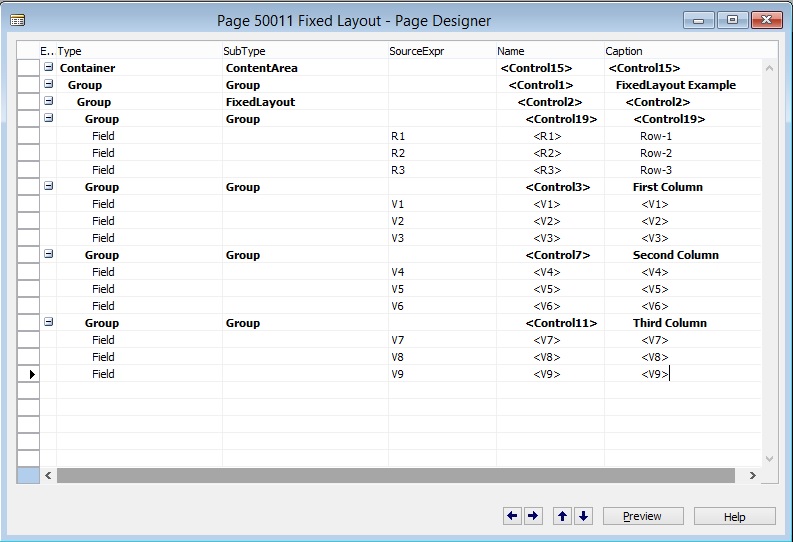Select the ContentArea SubType cell
793x542 pixels.
(x=305, y=68)
